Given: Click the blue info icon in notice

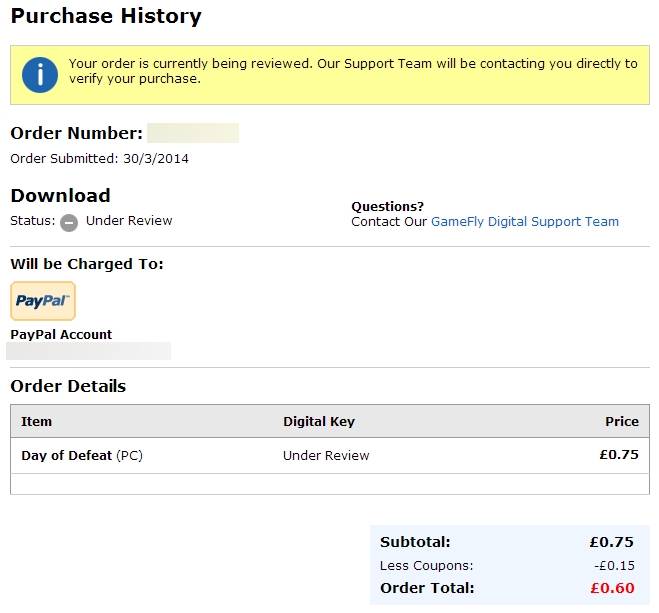Looking at the screenshot, I should (40, 75).
